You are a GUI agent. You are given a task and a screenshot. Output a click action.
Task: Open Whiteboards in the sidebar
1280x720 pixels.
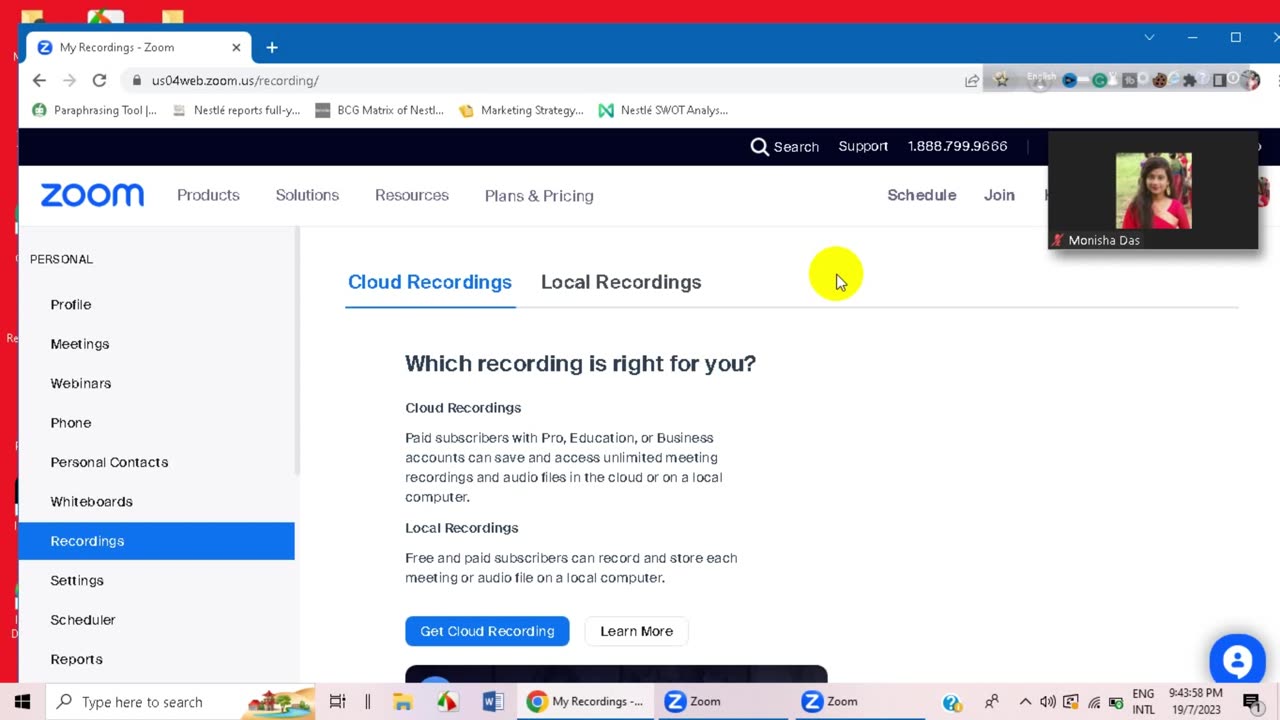(91, 502)
